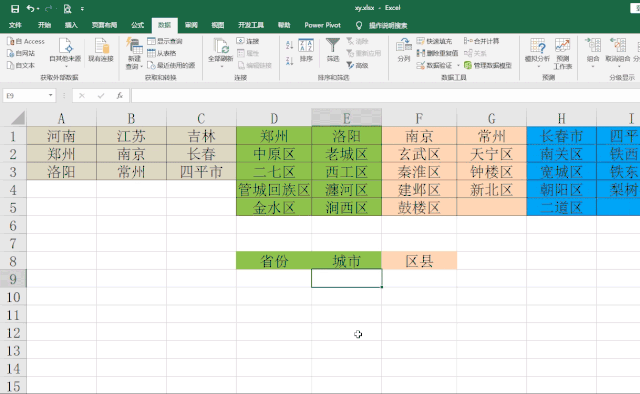Select the 城市 header cell
This screenshot has height=394, width=640.
click(347, 261)
